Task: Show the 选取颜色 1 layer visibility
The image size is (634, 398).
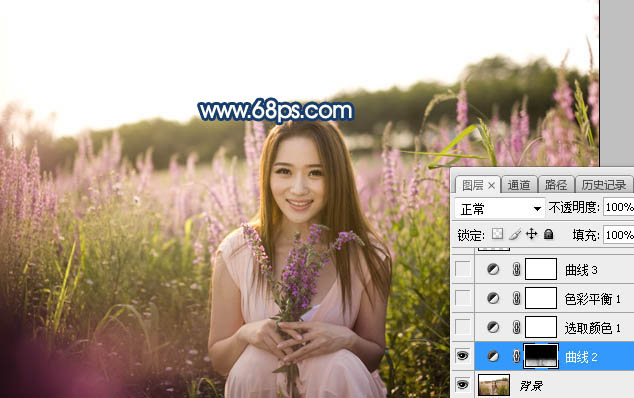Action: (x=463, y=327)
